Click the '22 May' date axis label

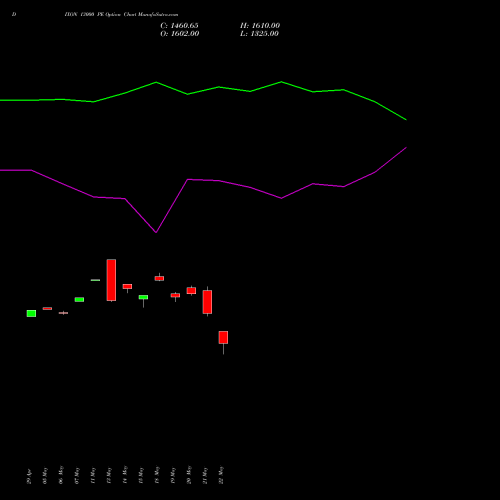click(x=221, y=475)
